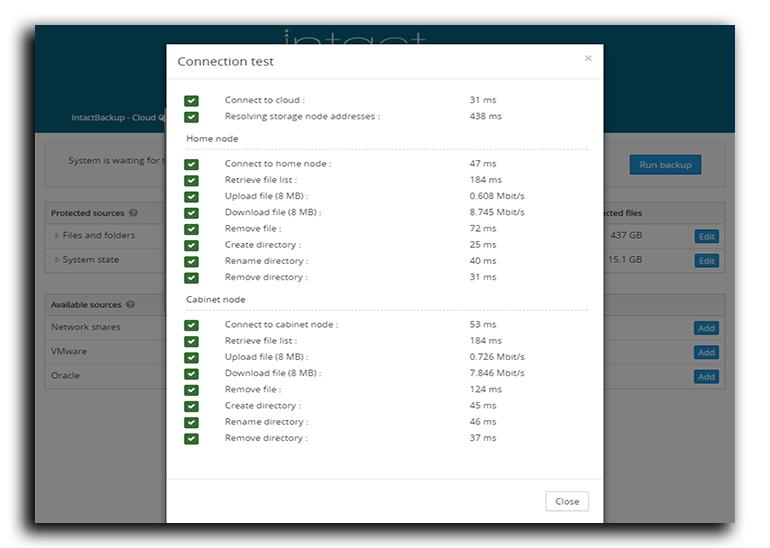Edit the System state protected source
Viewport: 770px width, 548px height.
point(706,261)
